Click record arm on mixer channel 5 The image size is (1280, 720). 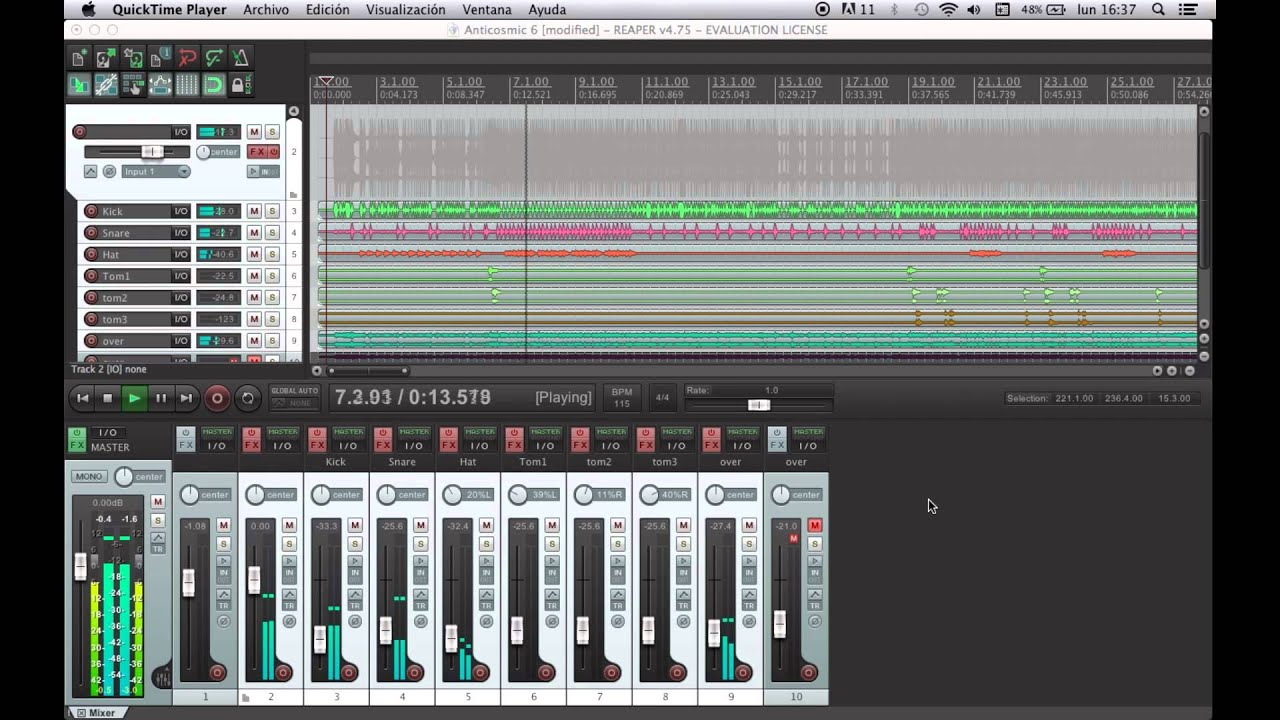pyautogui.click(x=480, y=672)
